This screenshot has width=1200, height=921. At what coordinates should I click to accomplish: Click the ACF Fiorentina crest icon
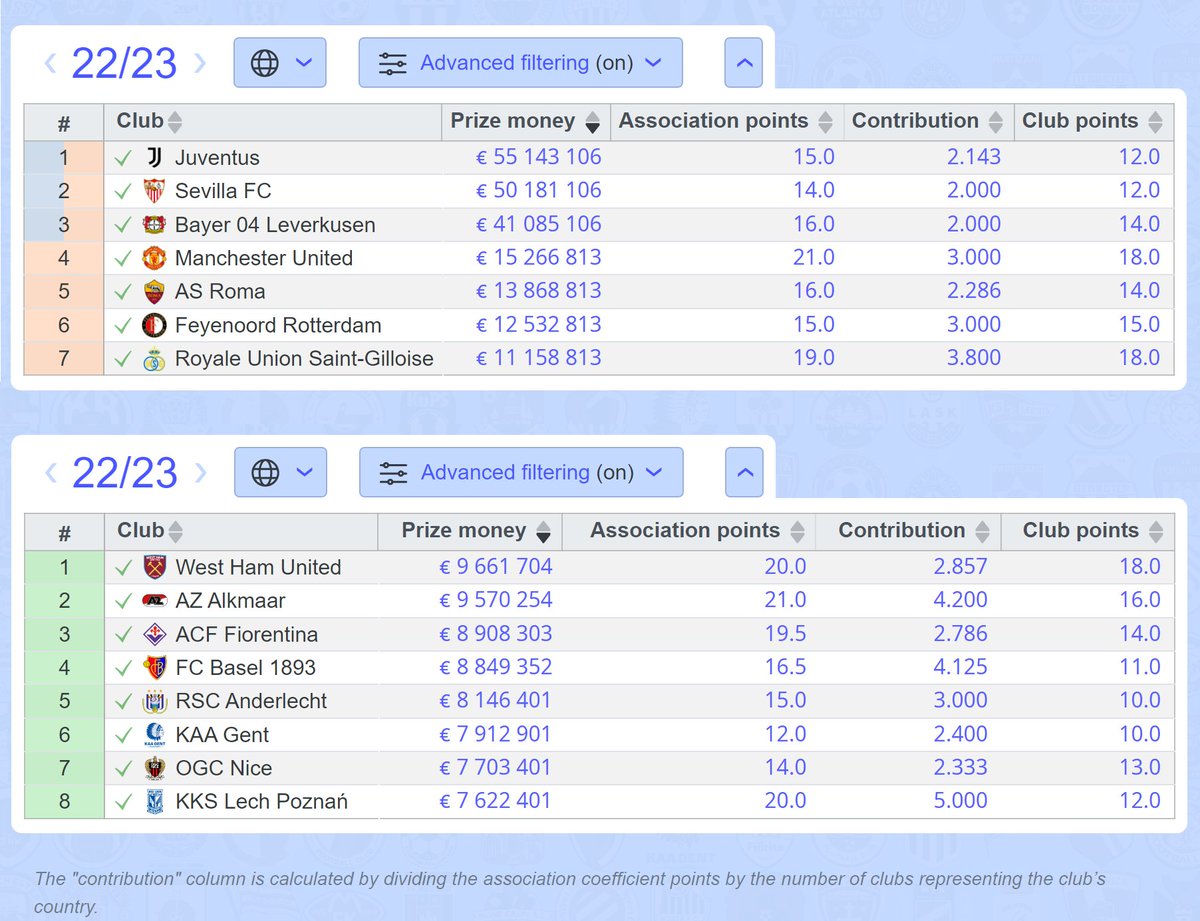154,634
